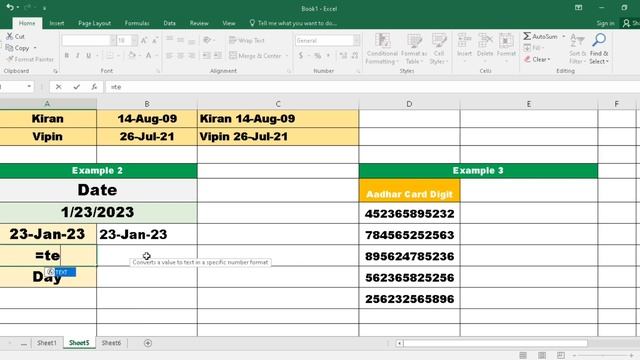
Task: Open Format as Table gallery
Action: [414, 49]
